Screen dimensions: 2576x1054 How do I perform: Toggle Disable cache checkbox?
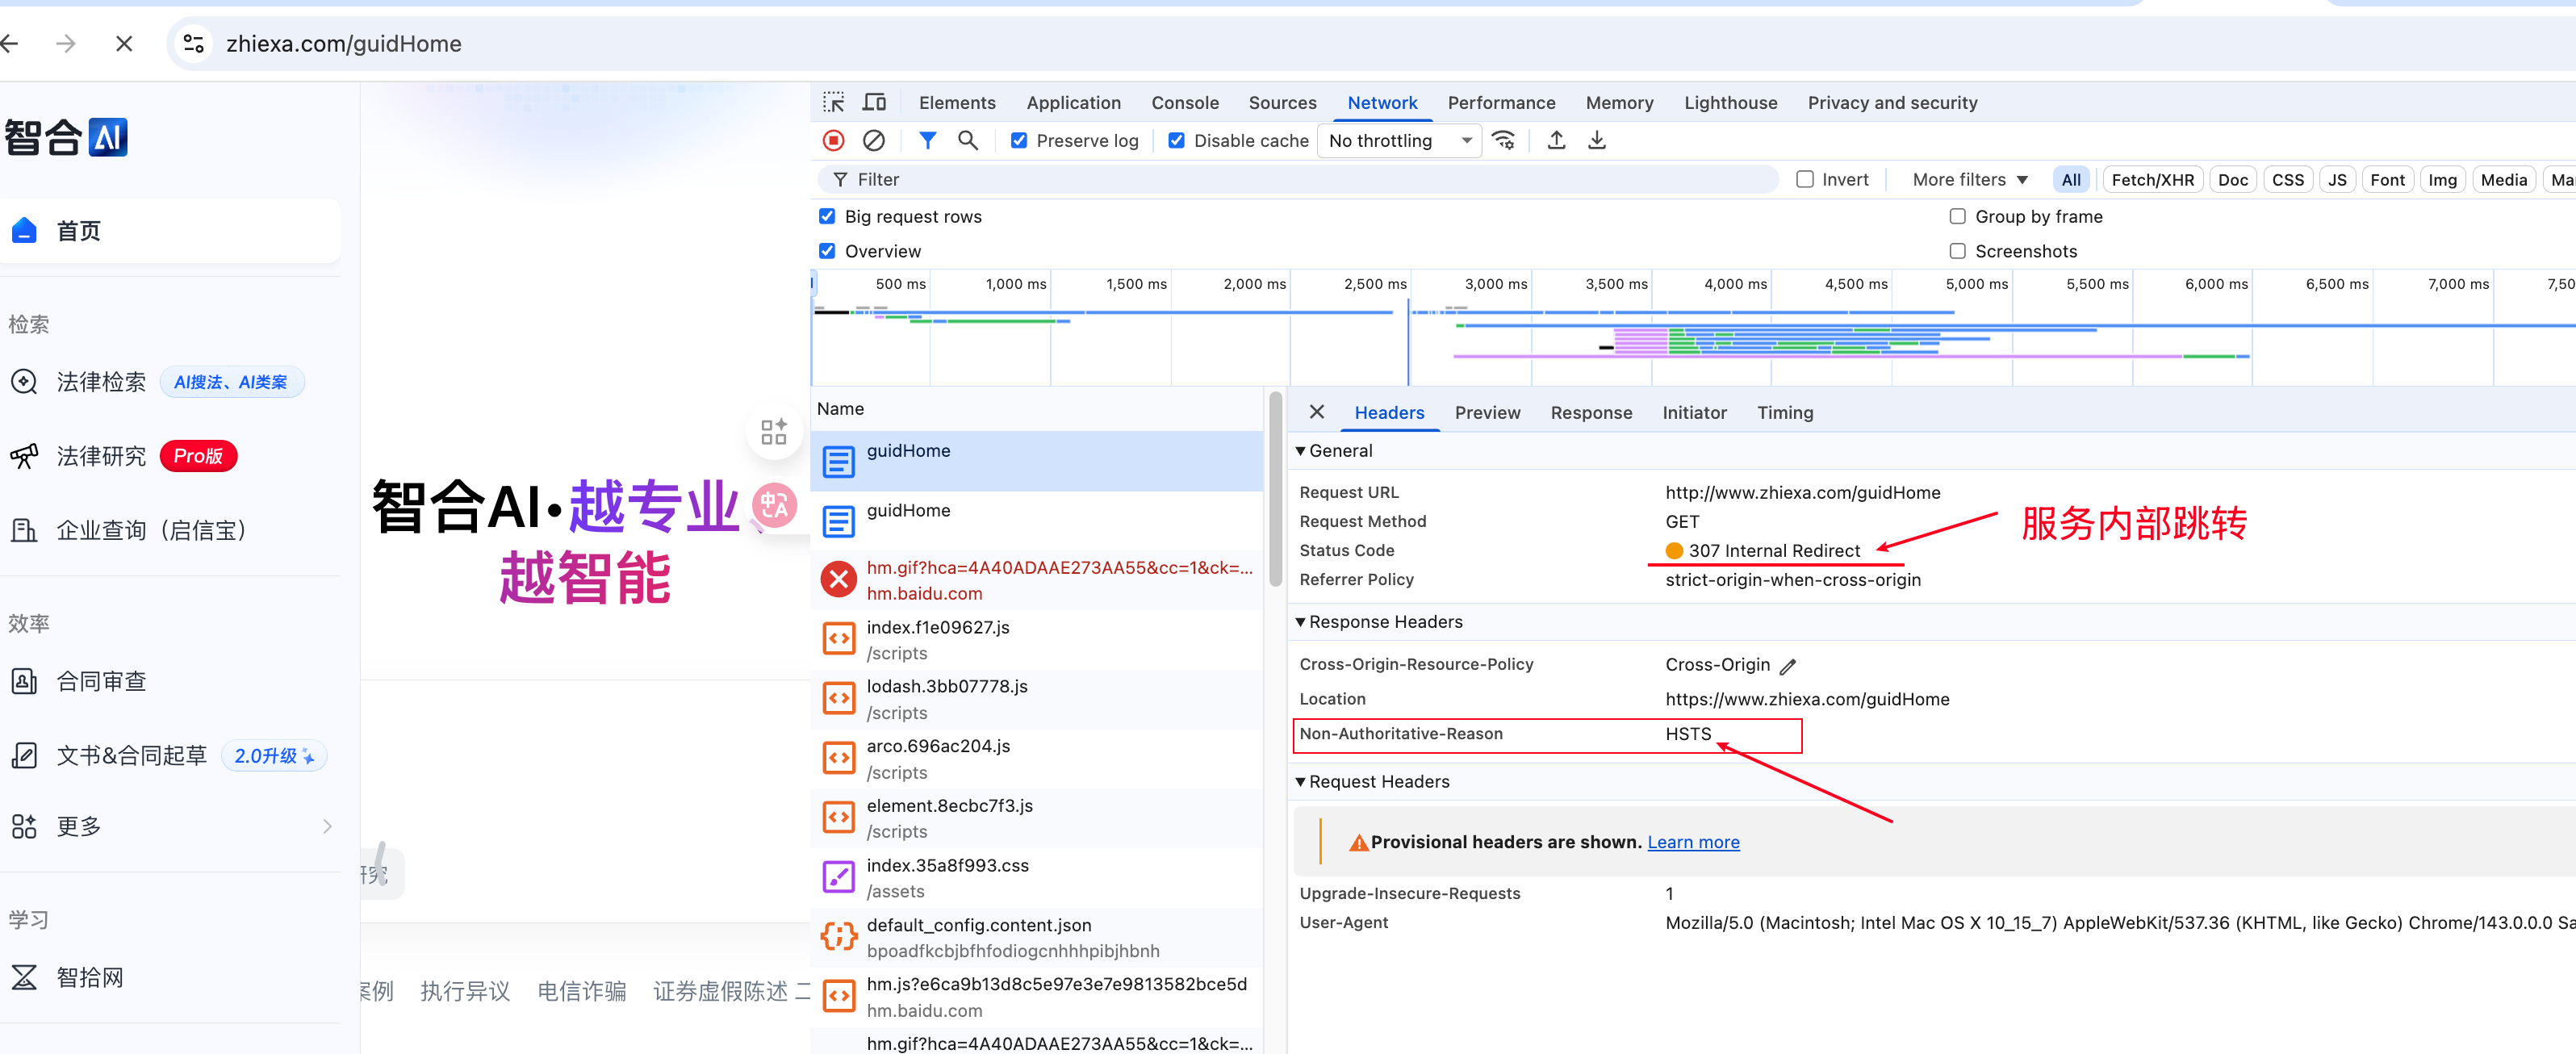tap(1176, 141)
